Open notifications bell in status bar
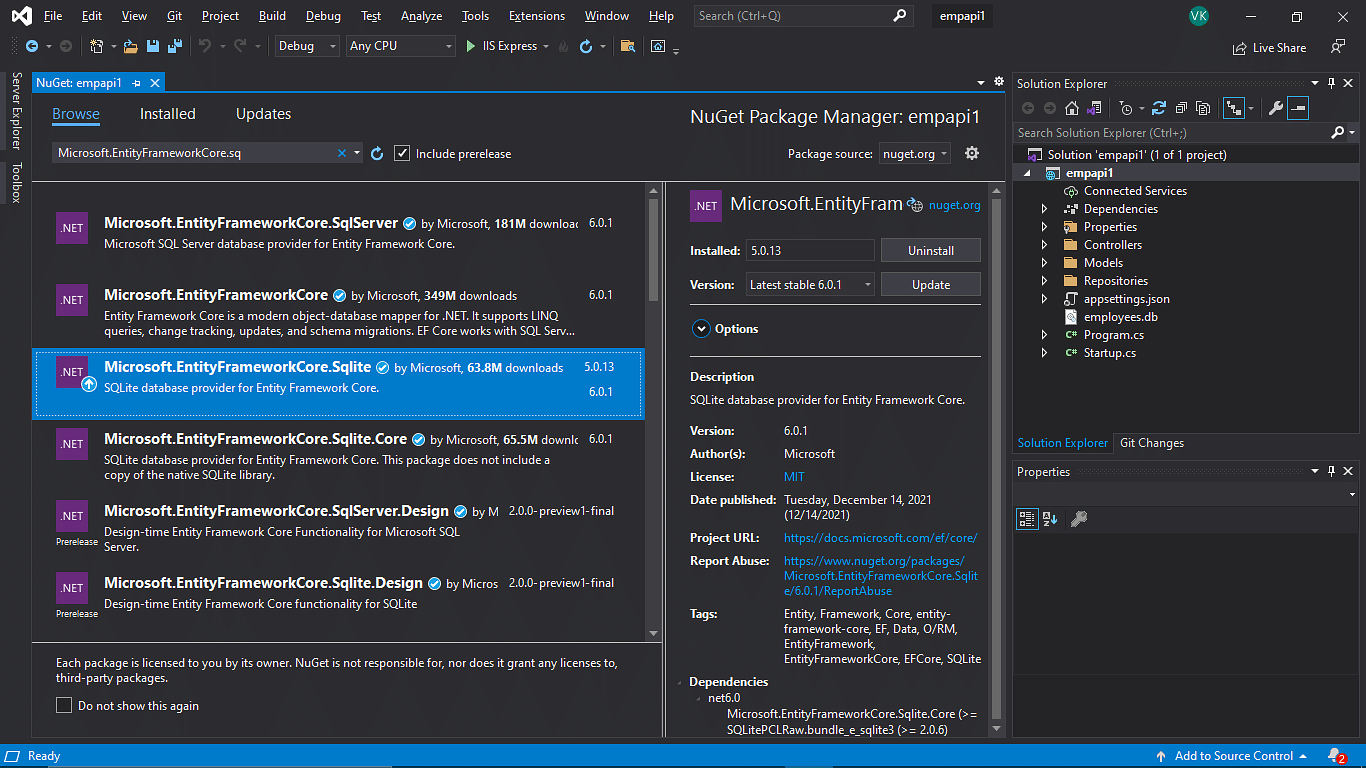 click(x=1336, y=756)
